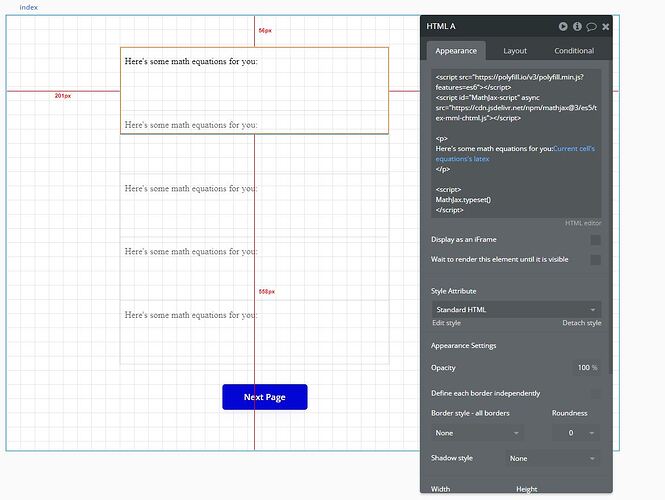Click the Style Attribute label
Screen dimensions: 665x500
click(453, 291)
